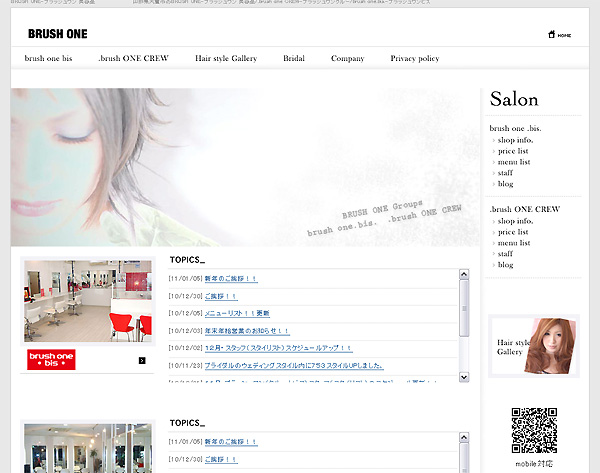Open the 11/01/05 topic in first list
Viewport: 600px width, 473px height.
[231, 279]
